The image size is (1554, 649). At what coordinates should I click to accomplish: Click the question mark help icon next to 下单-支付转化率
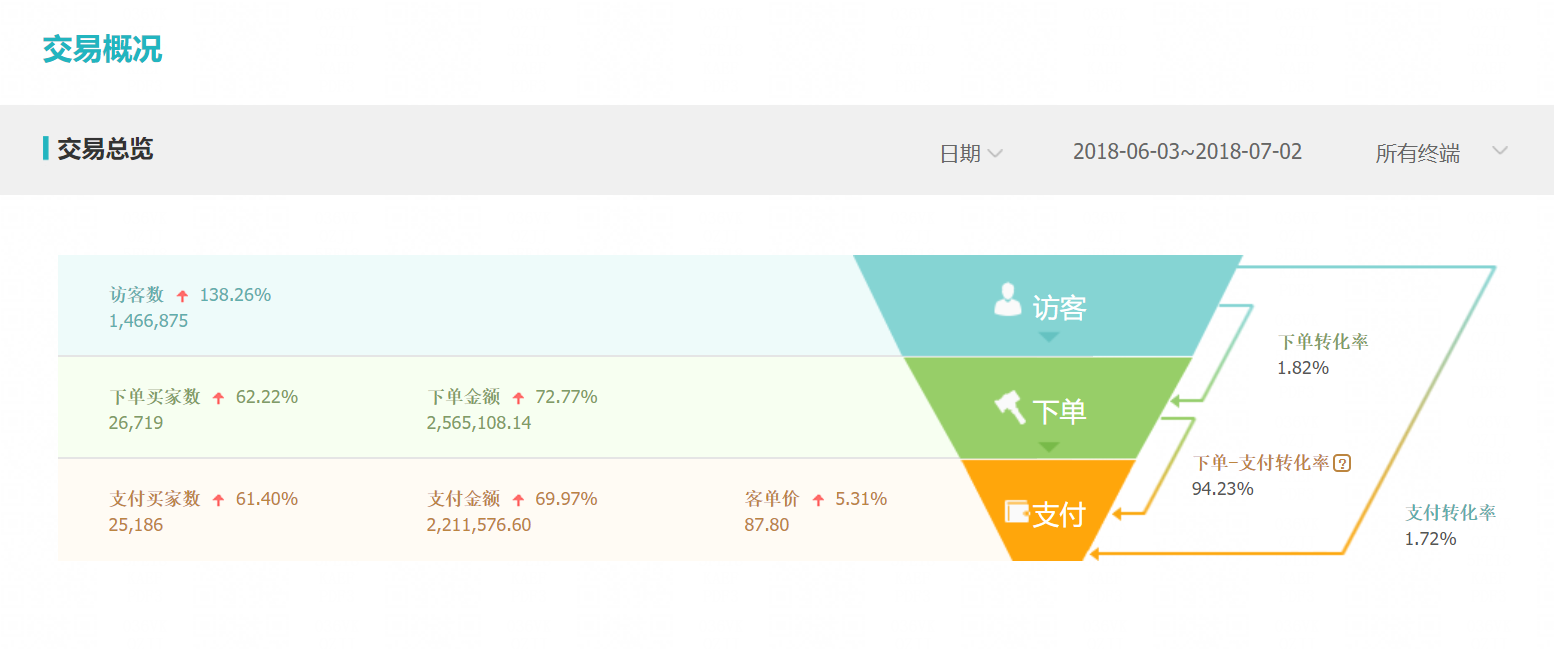1343,463
